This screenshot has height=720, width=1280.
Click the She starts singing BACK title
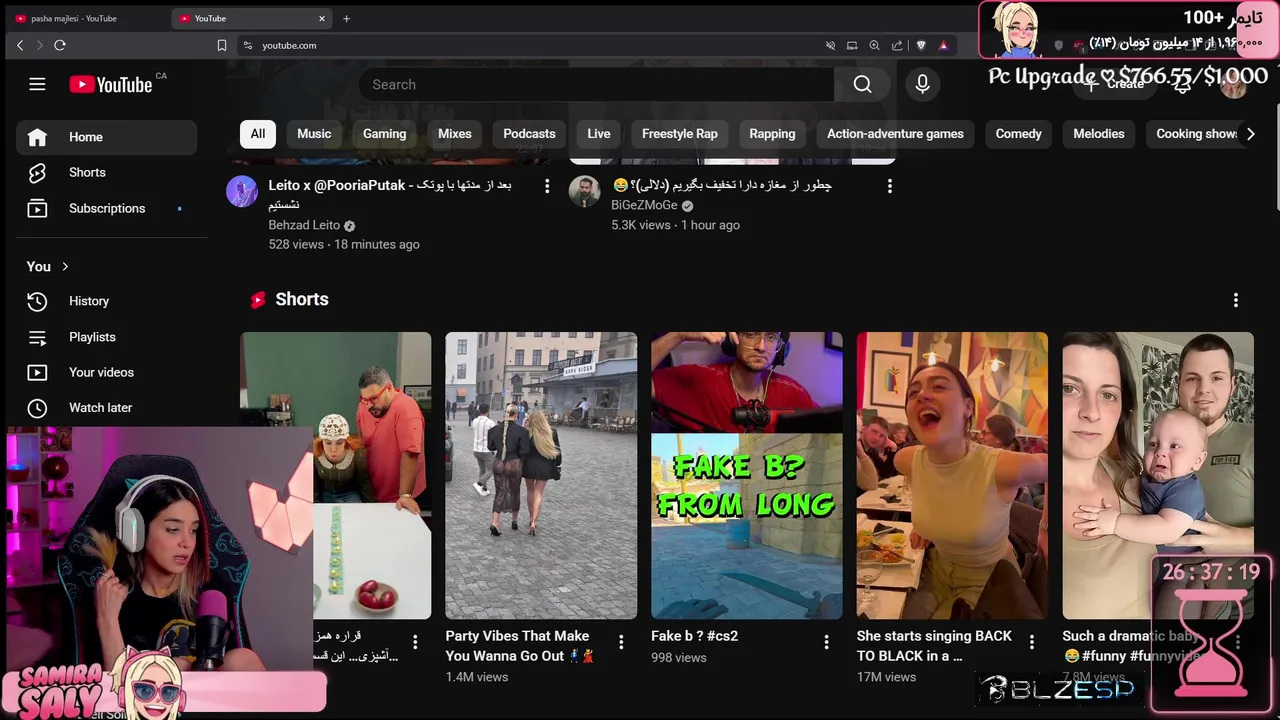tap(934, 646)
